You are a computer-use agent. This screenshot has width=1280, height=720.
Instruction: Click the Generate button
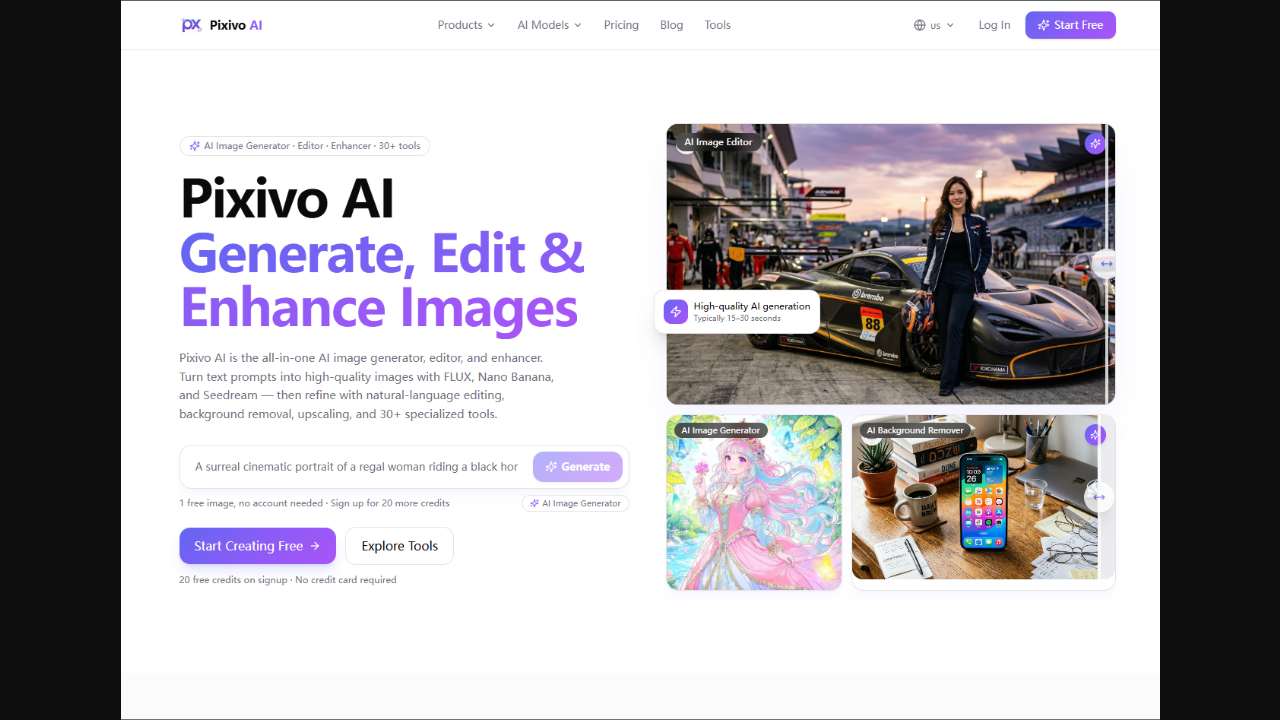point(578,467)
